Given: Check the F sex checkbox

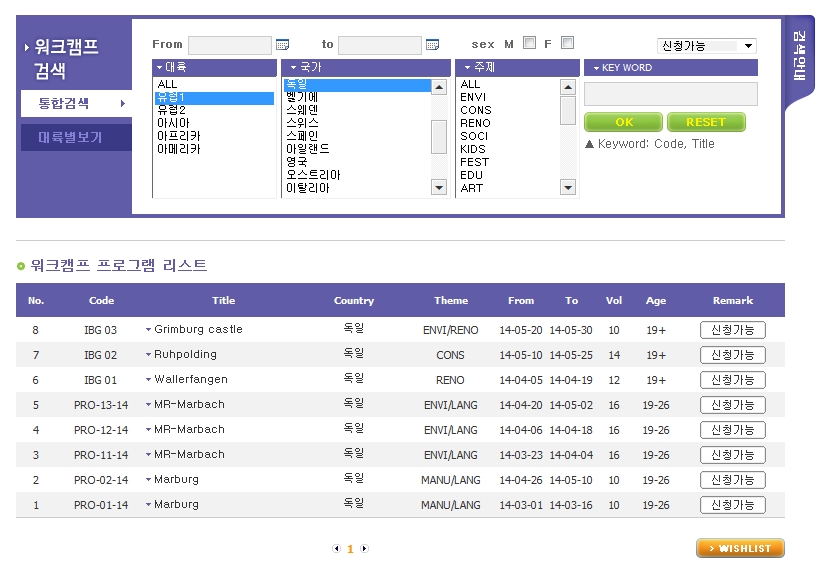Looking at the screenshot, I should [x=567, y=43].
